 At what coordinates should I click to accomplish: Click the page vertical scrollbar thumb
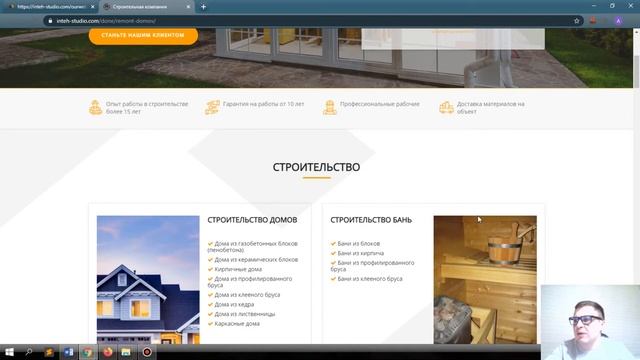636,71
